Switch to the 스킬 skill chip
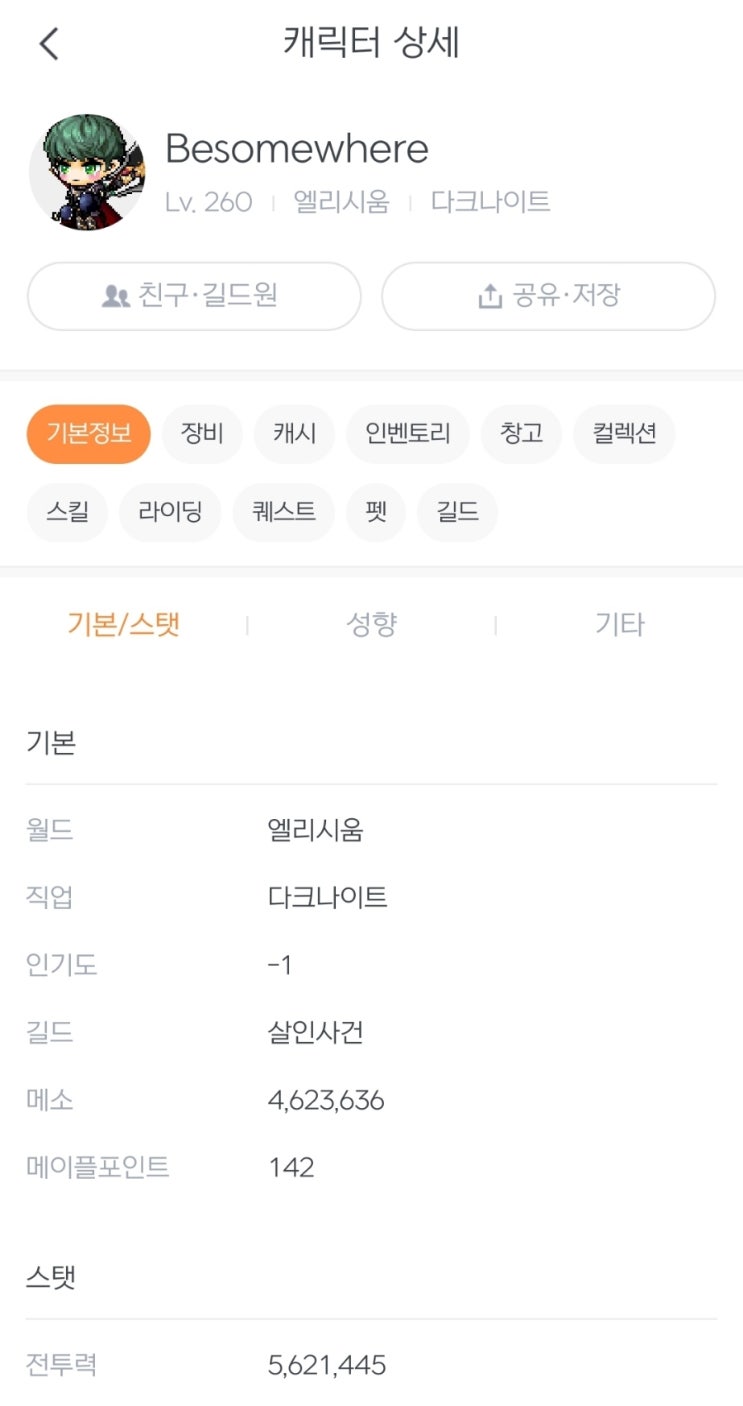Screen dimensions: 743x1406 [67, 513]
